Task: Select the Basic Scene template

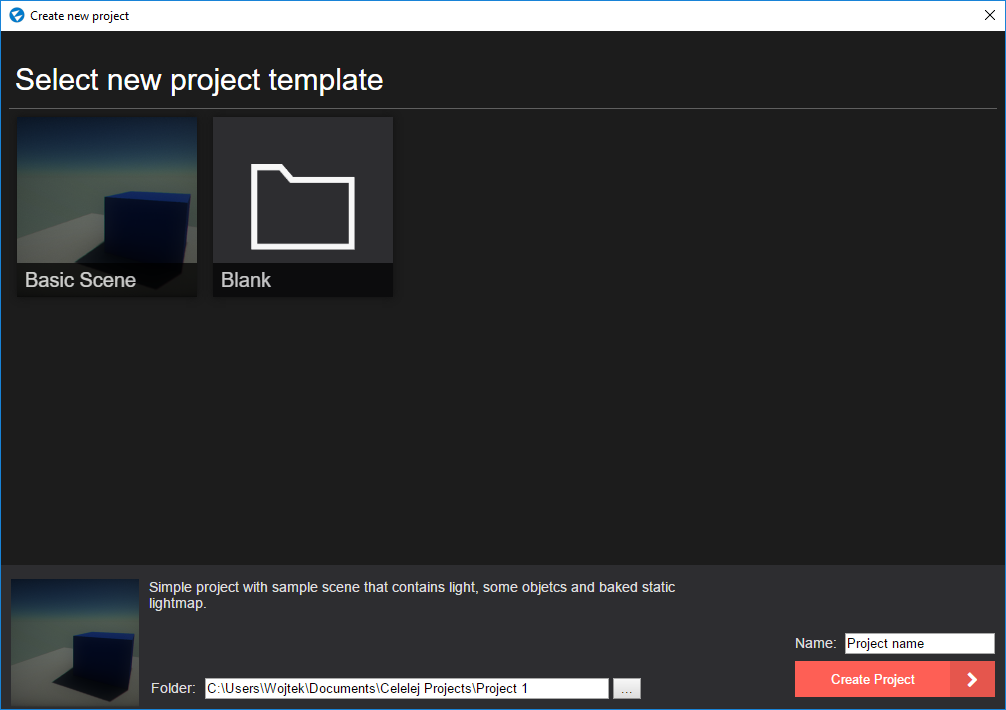Action: 107,206
